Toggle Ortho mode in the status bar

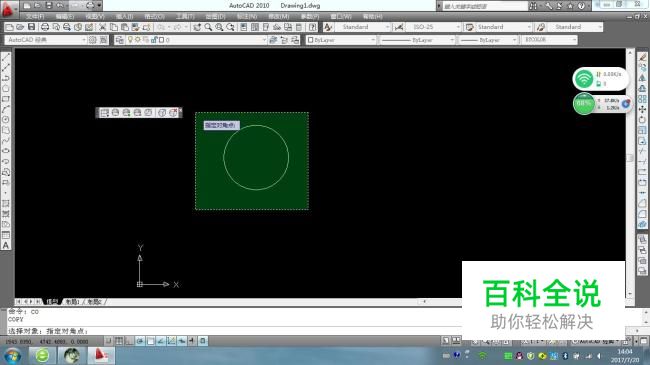point(129,341)
